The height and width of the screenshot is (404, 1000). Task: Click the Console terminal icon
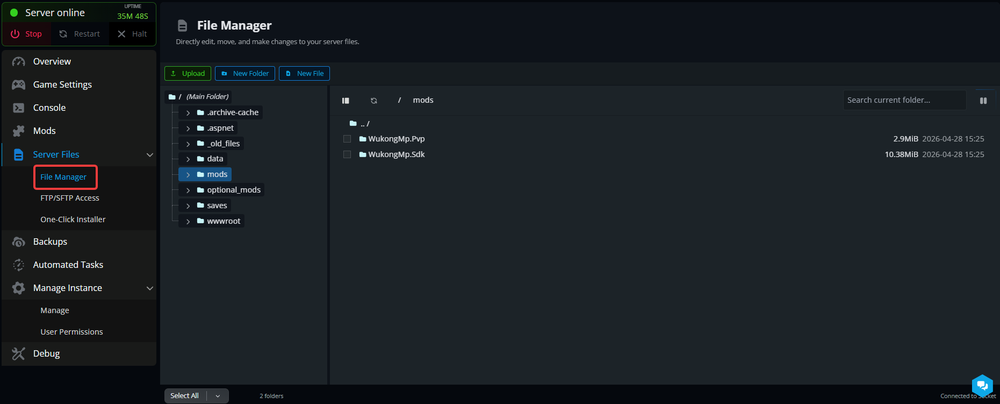coord(19,108)
